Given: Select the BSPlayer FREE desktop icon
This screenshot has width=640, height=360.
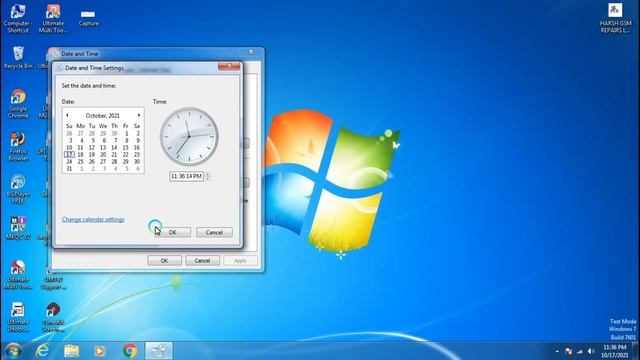Looking at the screenshot, I should [x=18, y=189].
